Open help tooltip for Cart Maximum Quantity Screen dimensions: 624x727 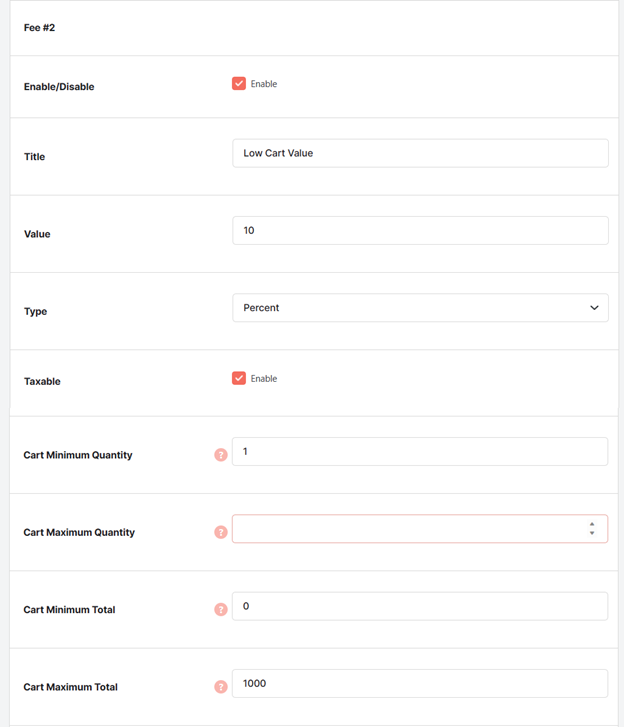[x=221, y=532]
